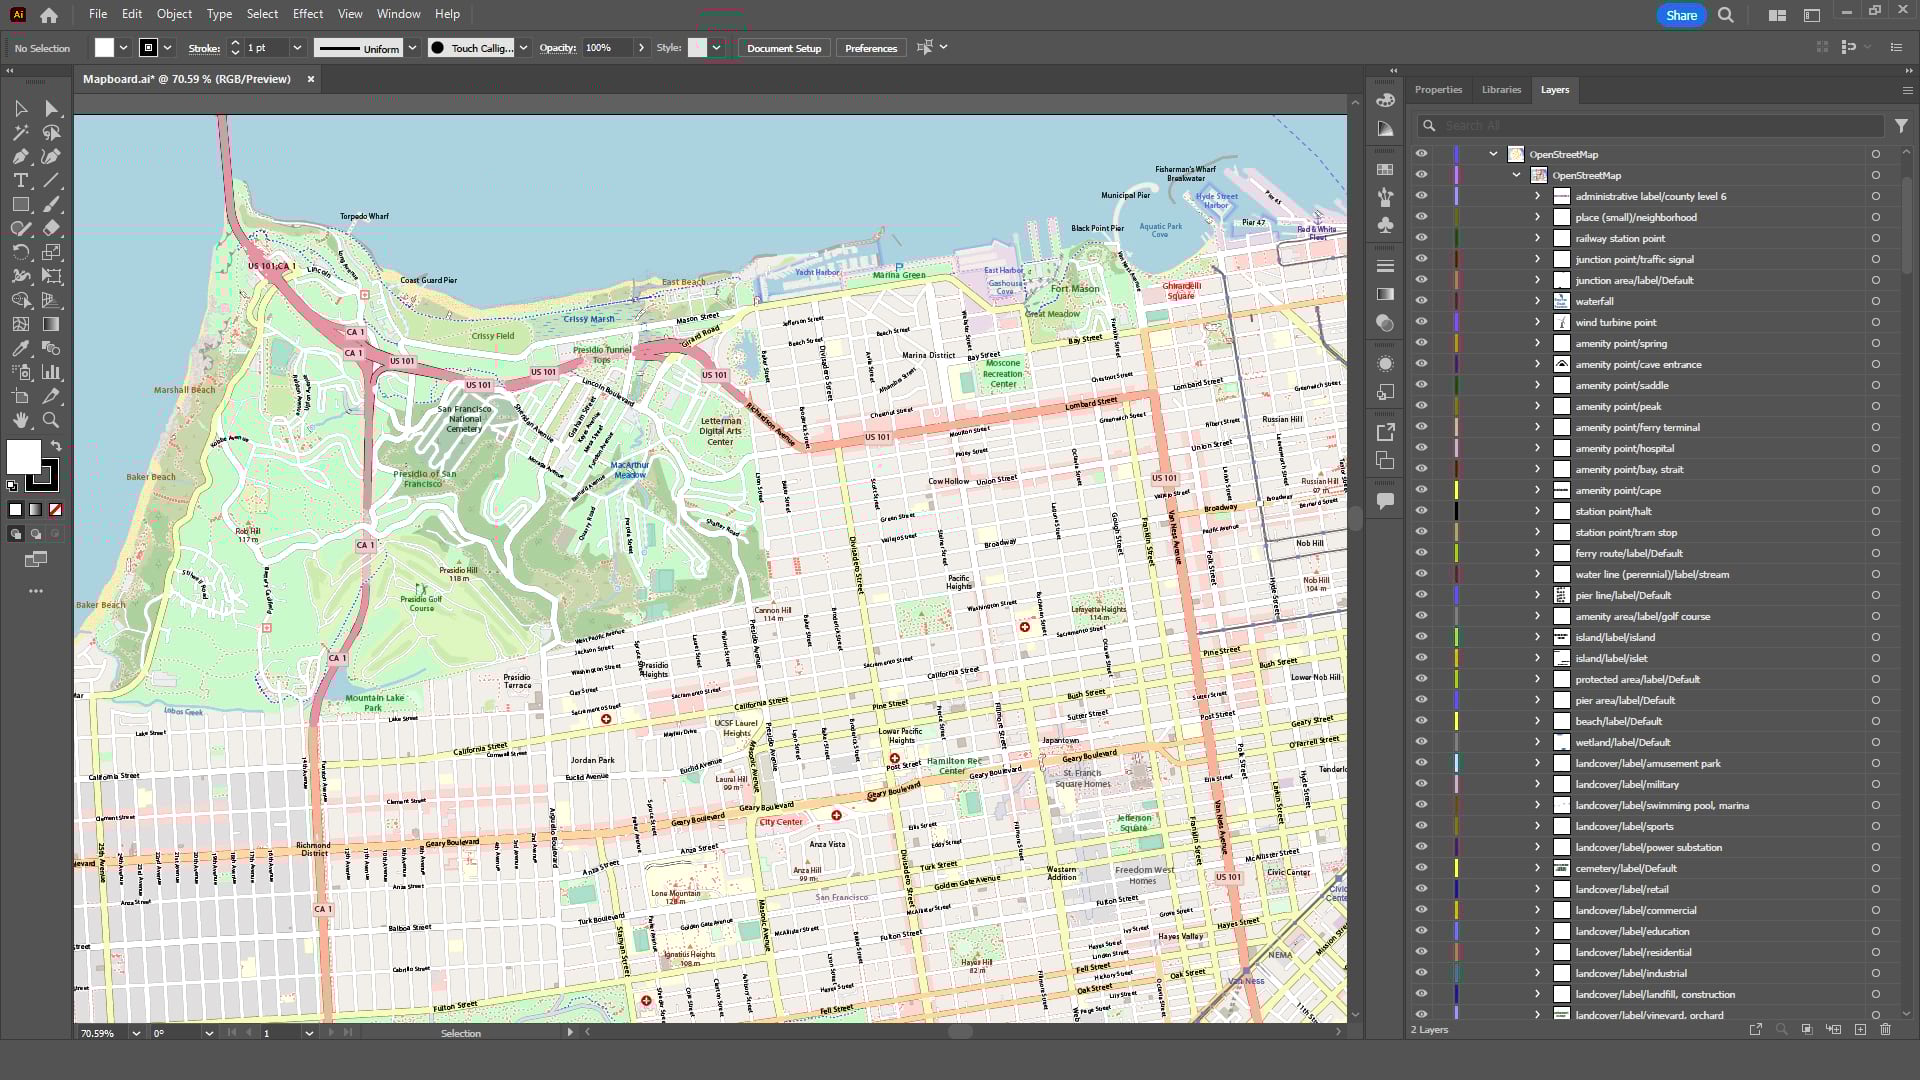Open the Symbols panel via the club icon
Viewport: 1920px width, 1080px height.
(x=1385, y=225)
